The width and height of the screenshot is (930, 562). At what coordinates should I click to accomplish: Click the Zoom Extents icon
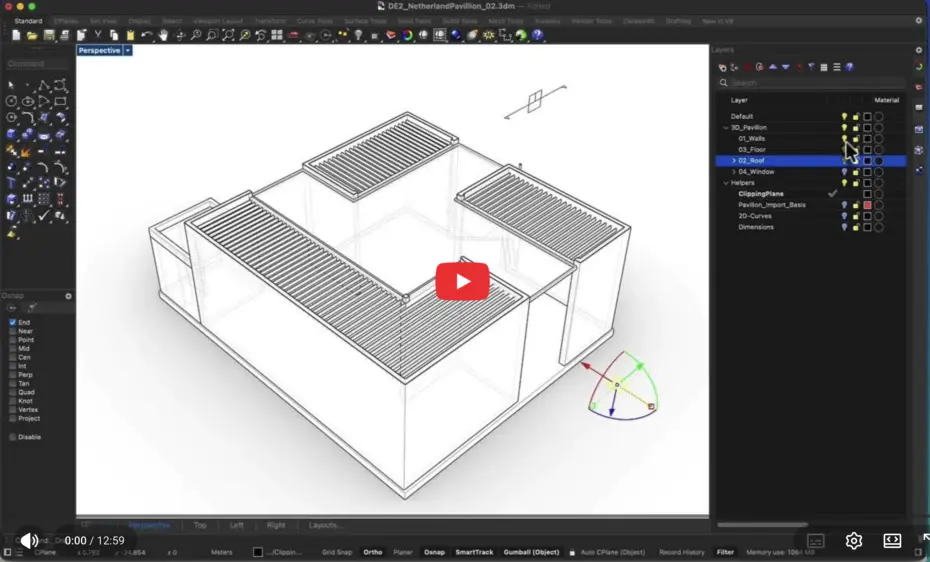(228, 36)
